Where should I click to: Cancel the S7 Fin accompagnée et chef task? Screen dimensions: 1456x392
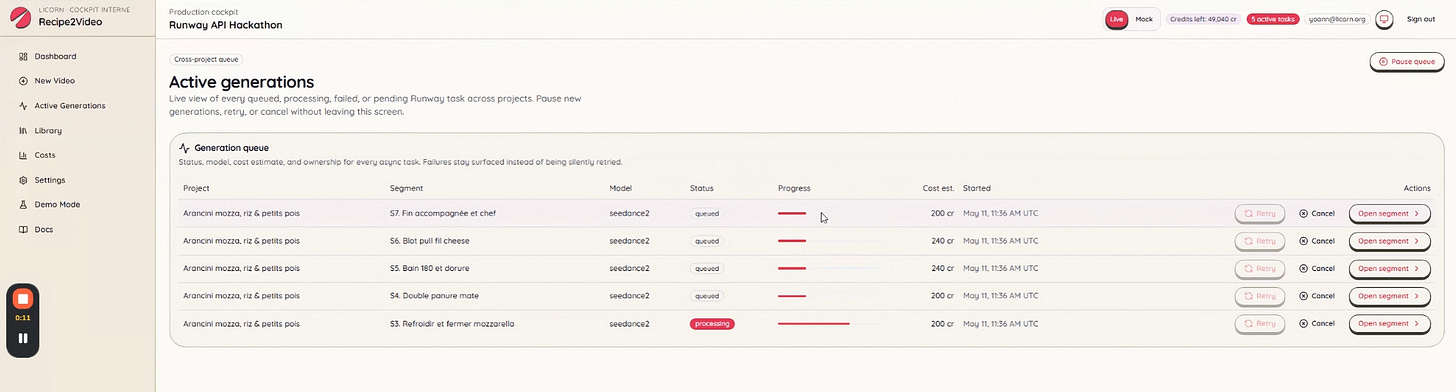1317,213
